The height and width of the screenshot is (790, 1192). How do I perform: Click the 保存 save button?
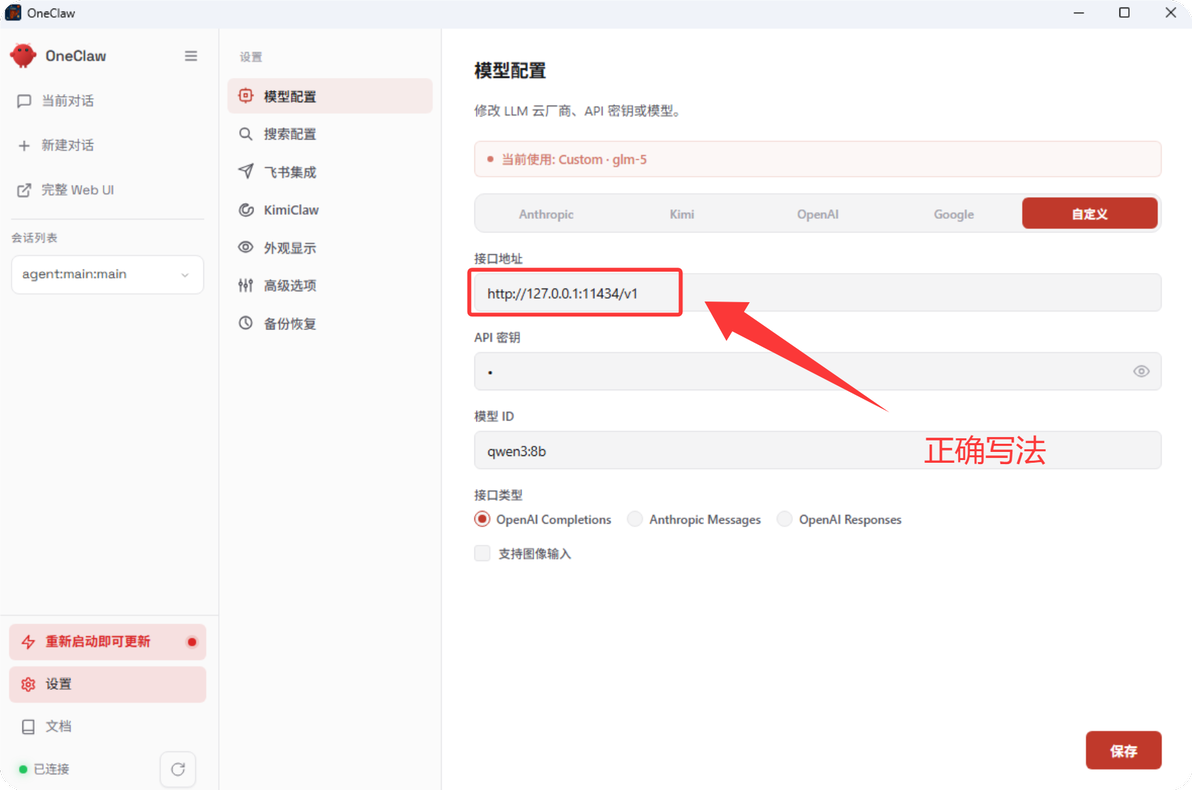pyautogui.click(x=1123, y=750)
